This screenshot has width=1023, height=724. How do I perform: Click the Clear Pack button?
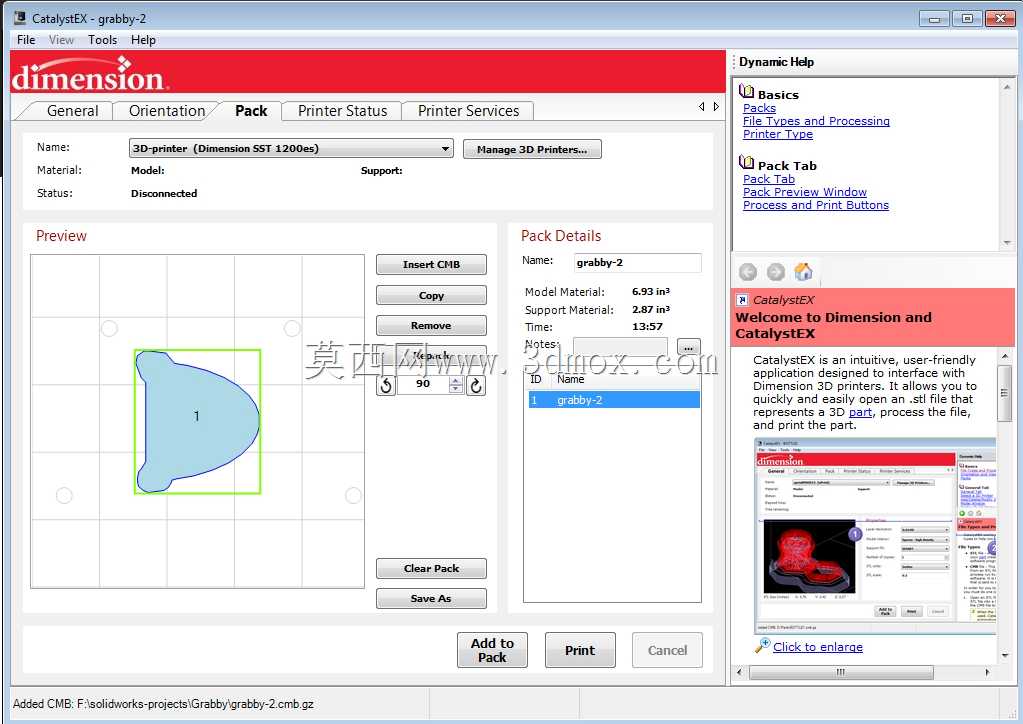tap(431, 568)
